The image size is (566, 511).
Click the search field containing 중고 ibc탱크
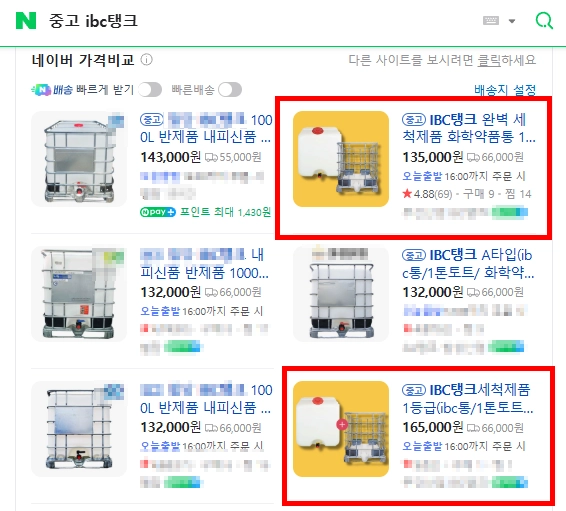click(253, 21)
